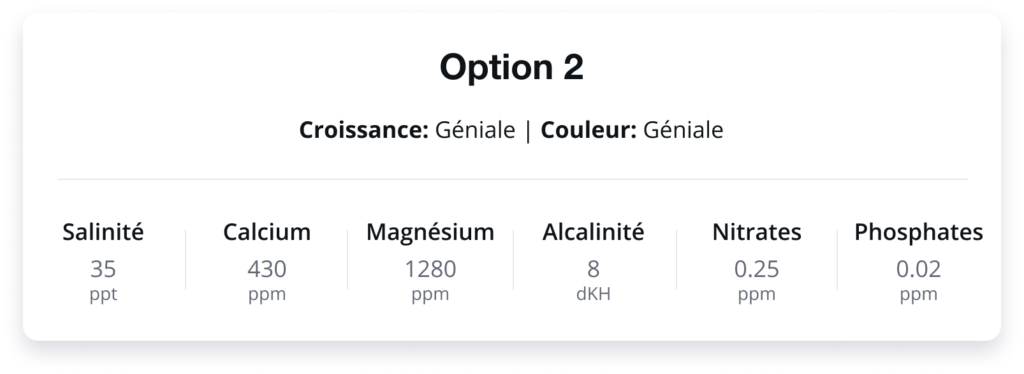Click the alkalinity value 8
The image size is (1024, 374).
pyautogui.click(x=593, y=269)
